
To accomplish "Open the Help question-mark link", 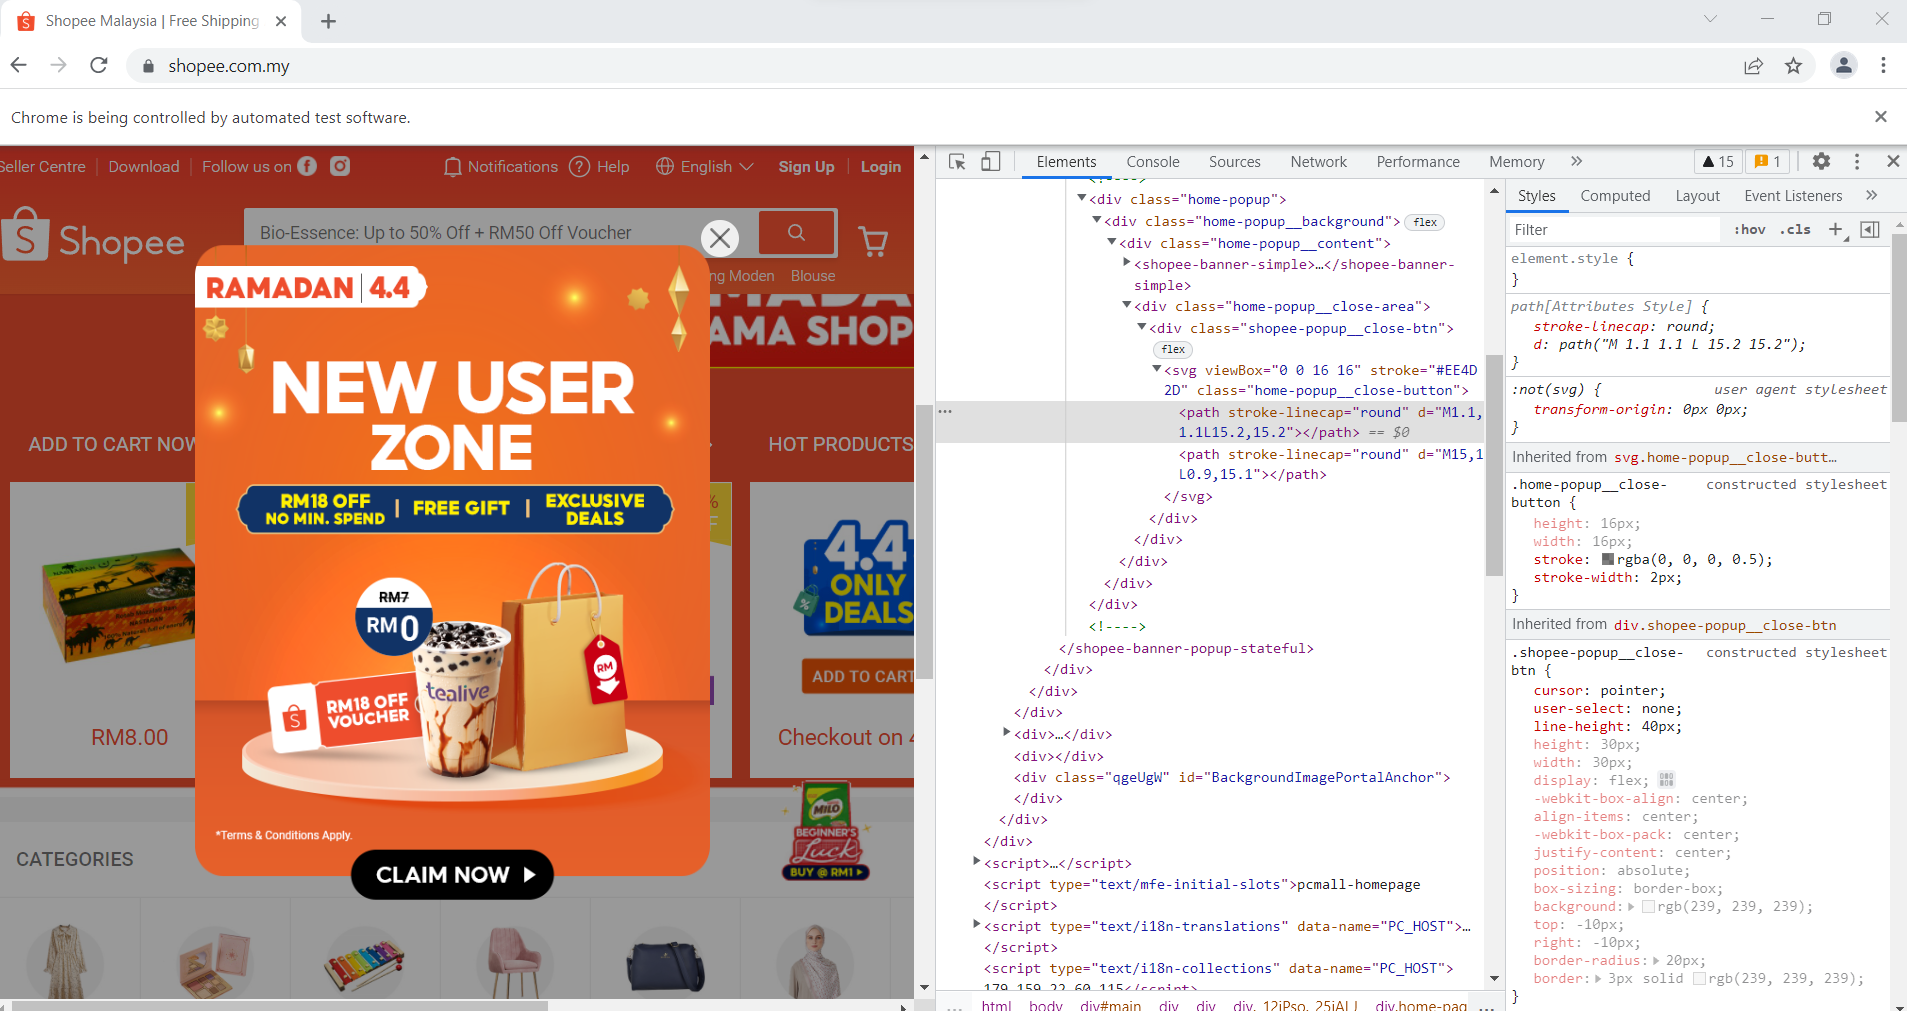I will coord(599,166).
